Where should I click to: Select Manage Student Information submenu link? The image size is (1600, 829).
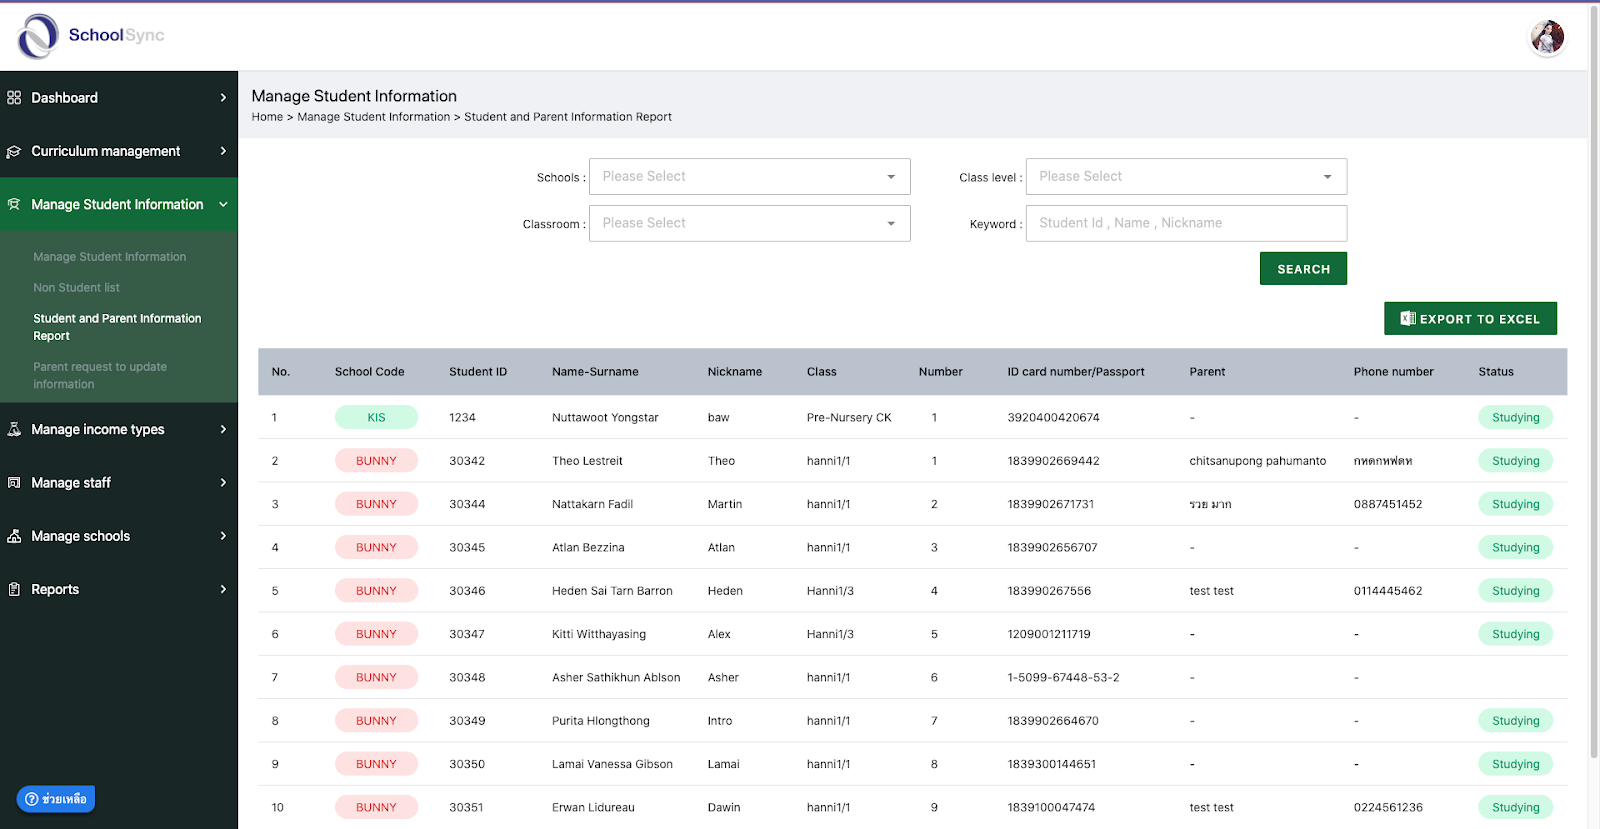click(110, 257)
